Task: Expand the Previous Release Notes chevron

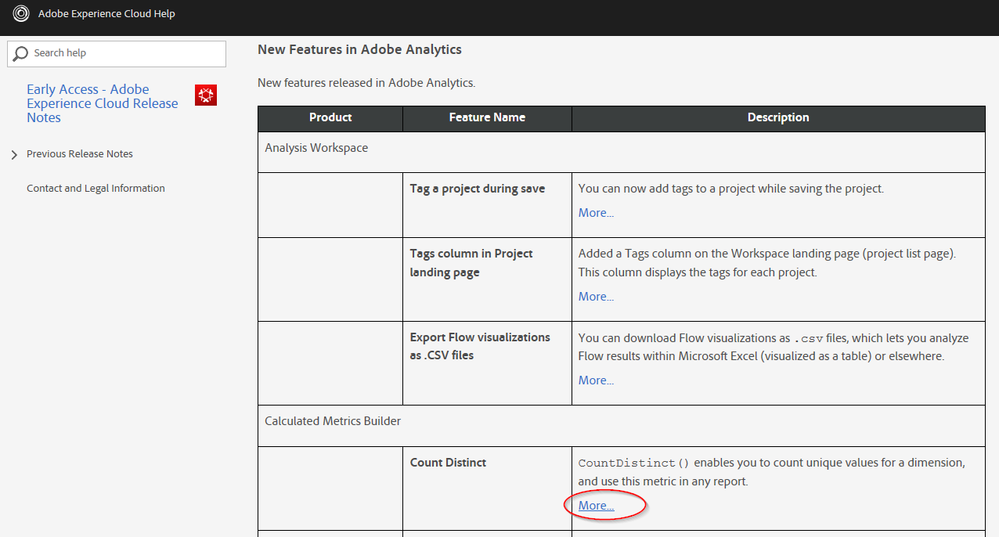Action: [x=13, y=155]
